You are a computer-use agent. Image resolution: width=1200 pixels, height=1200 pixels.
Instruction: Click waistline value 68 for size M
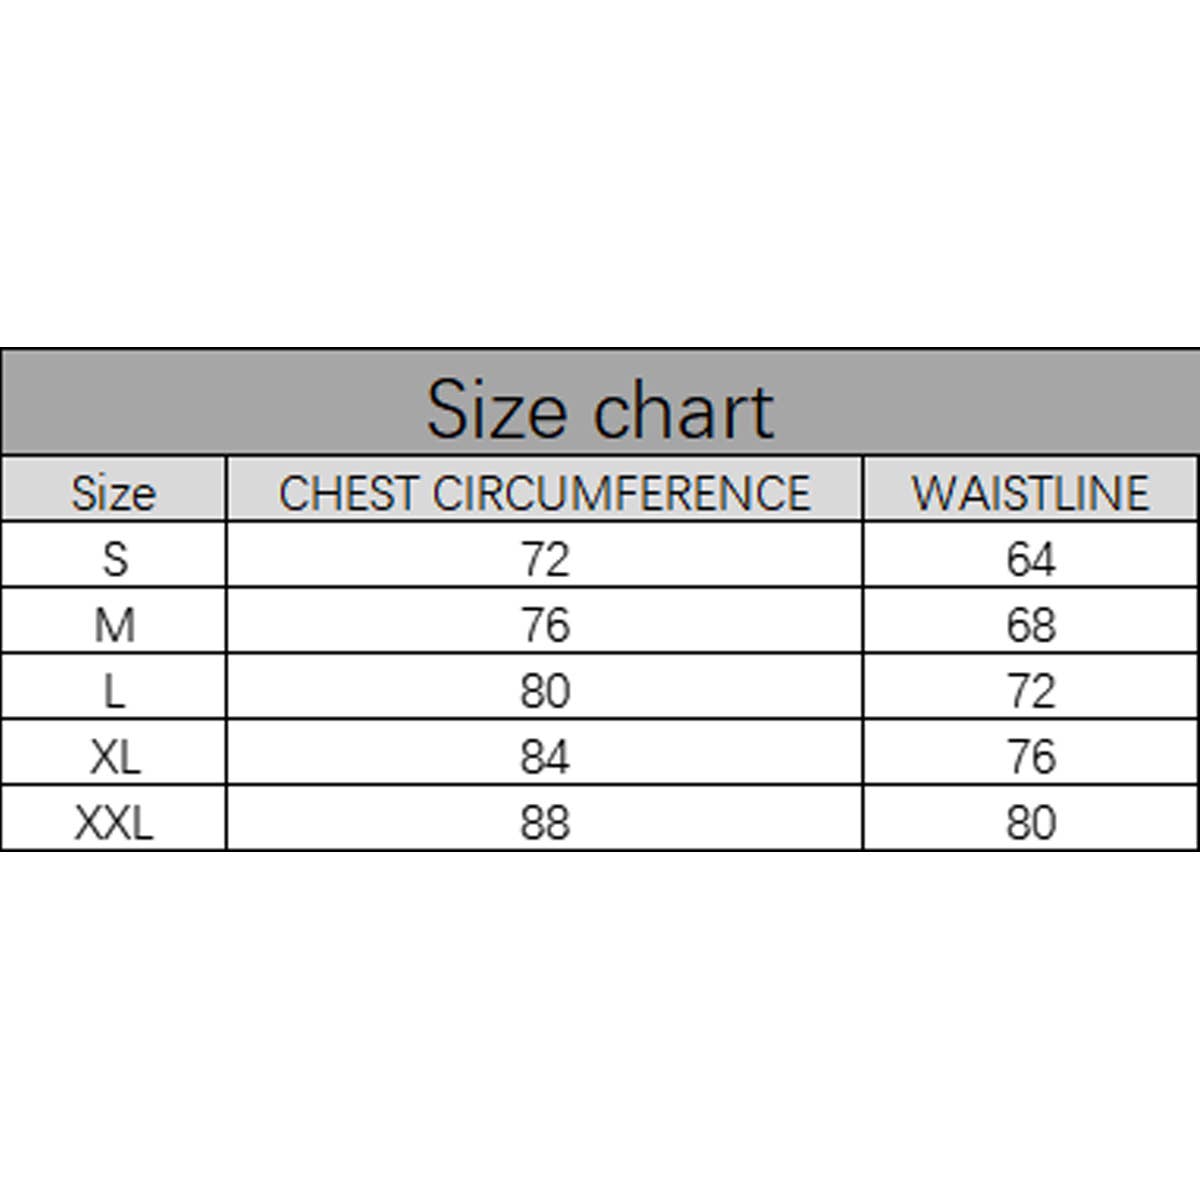click(x=1031, y=625)
